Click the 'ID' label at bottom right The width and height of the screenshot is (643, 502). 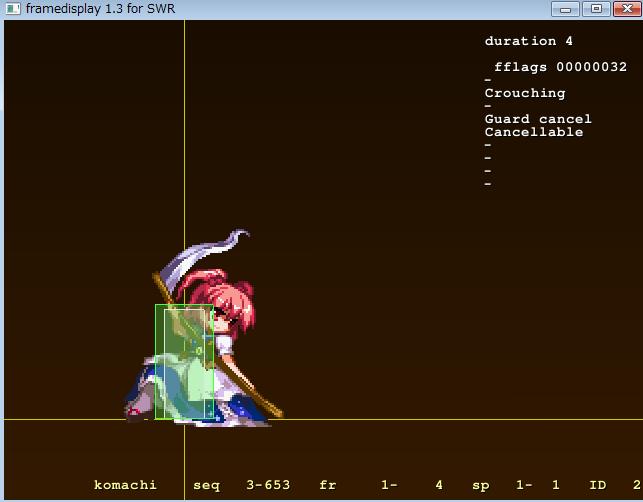(597, 485)
